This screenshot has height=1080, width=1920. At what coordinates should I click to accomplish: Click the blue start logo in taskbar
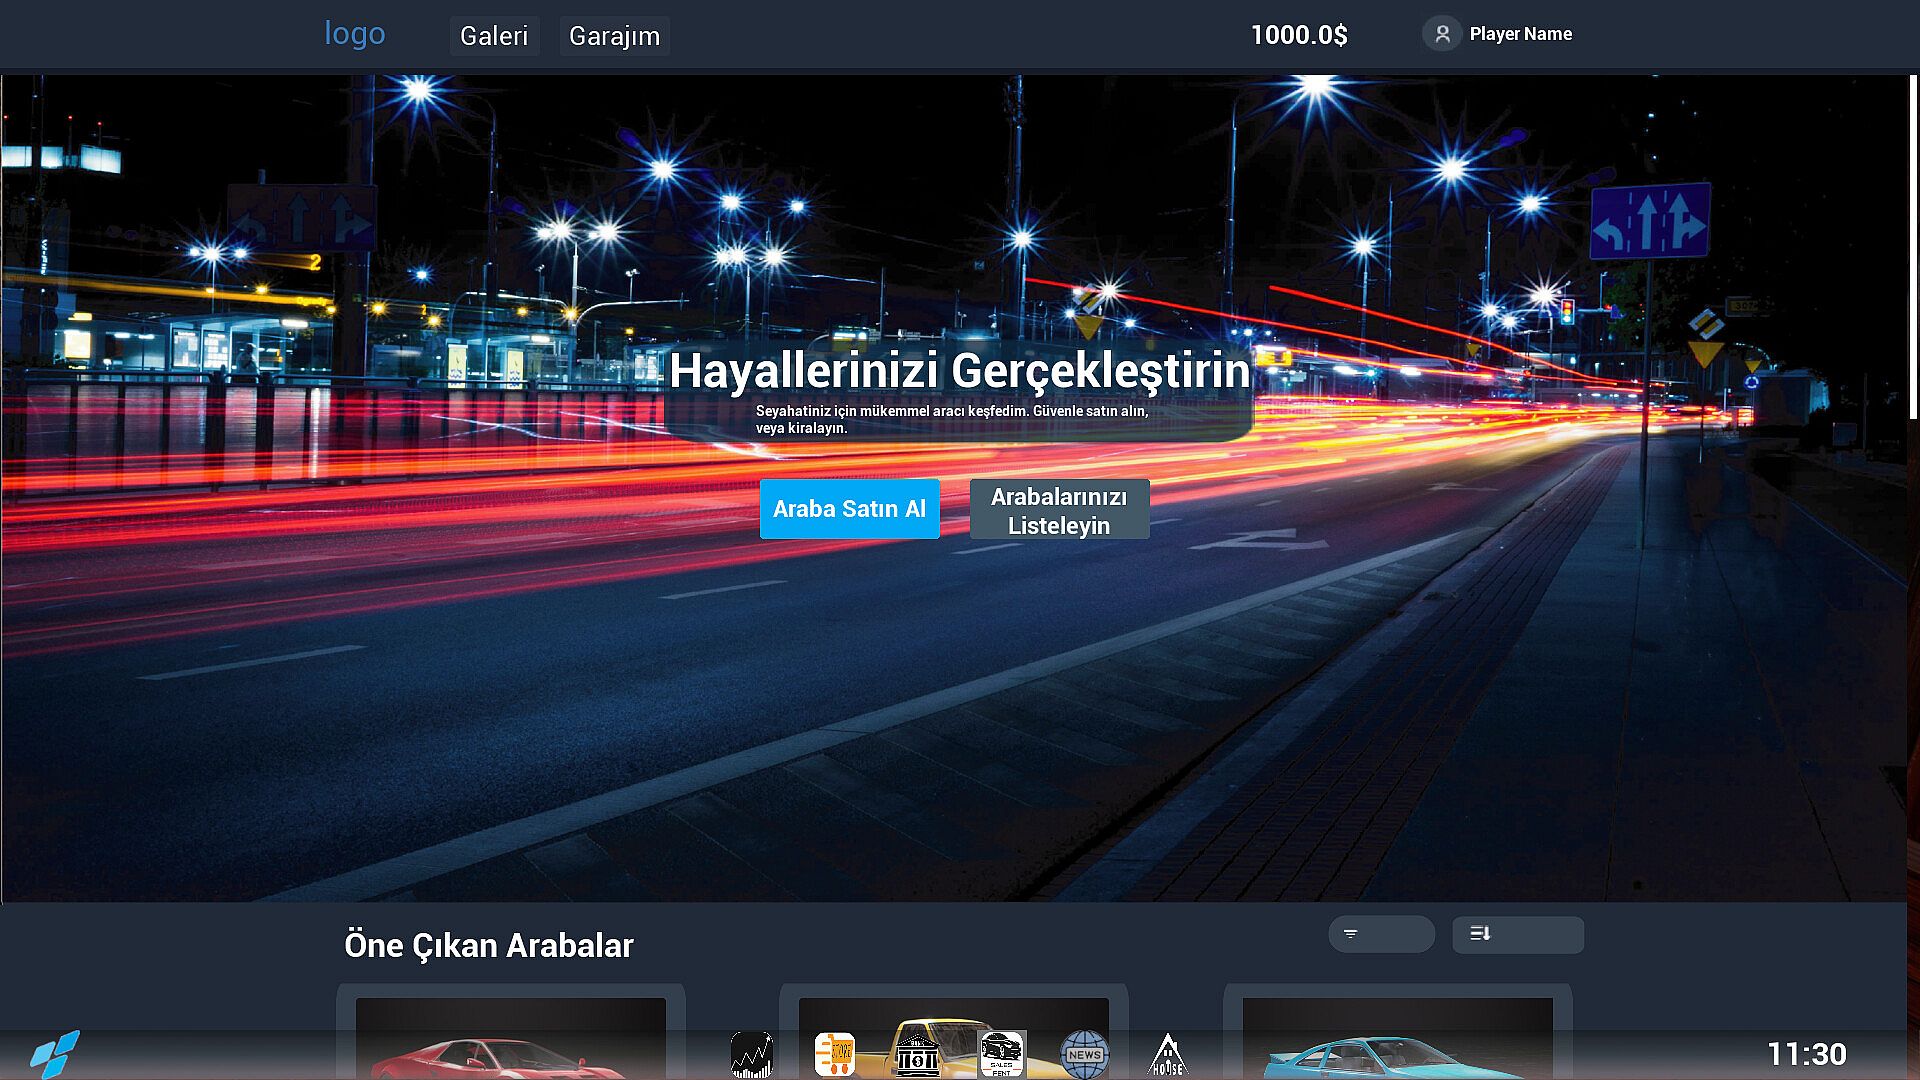[55, 1054]
